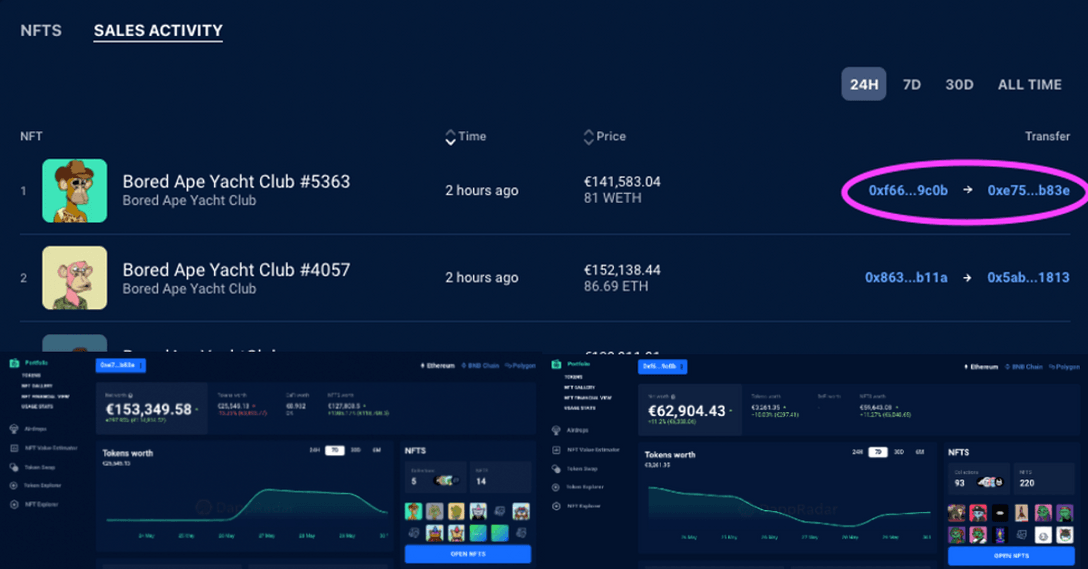Click sender address 0xf66...9c0b

[x=907, y=190]
